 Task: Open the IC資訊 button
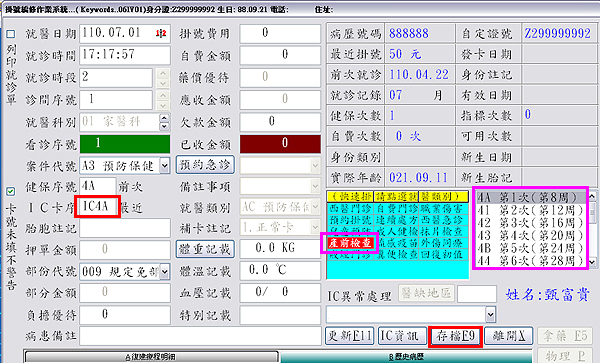click(x=402, y=336)
